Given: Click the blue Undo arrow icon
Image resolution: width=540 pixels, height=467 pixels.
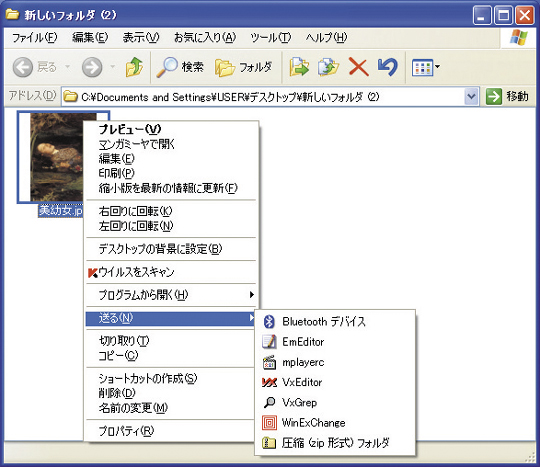Looking at the screenshot, I should pos(388,67).
